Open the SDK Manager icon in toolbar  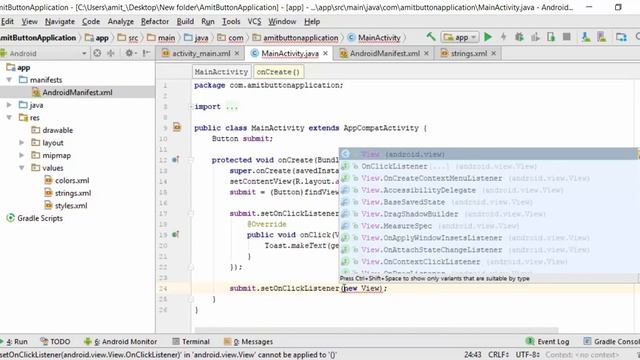pos(586,37)
